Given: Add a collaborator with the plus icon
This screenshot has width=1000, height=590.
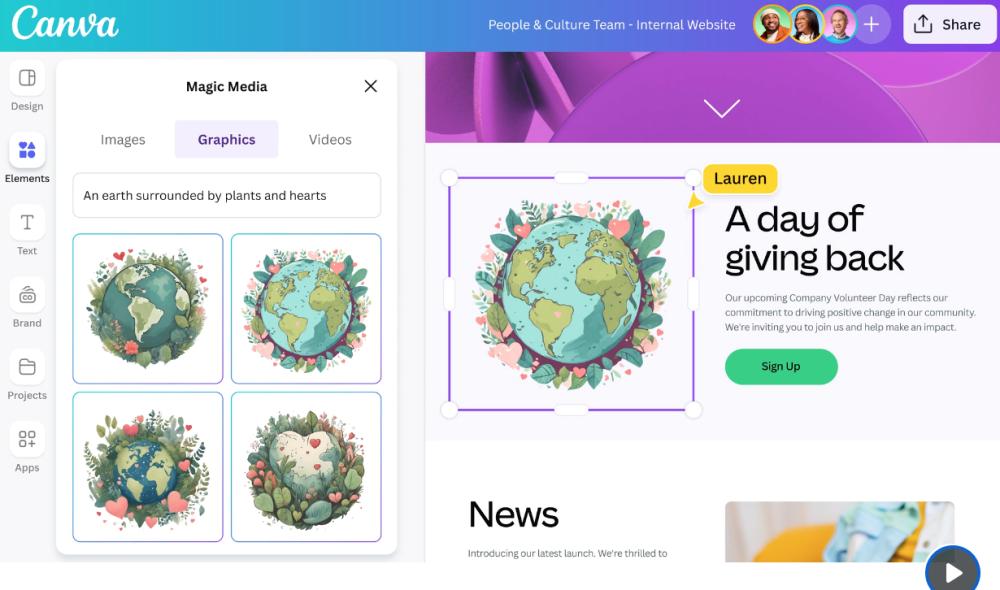Looking at the screenshot, I should pyautogui.click(x=871, y=24).
